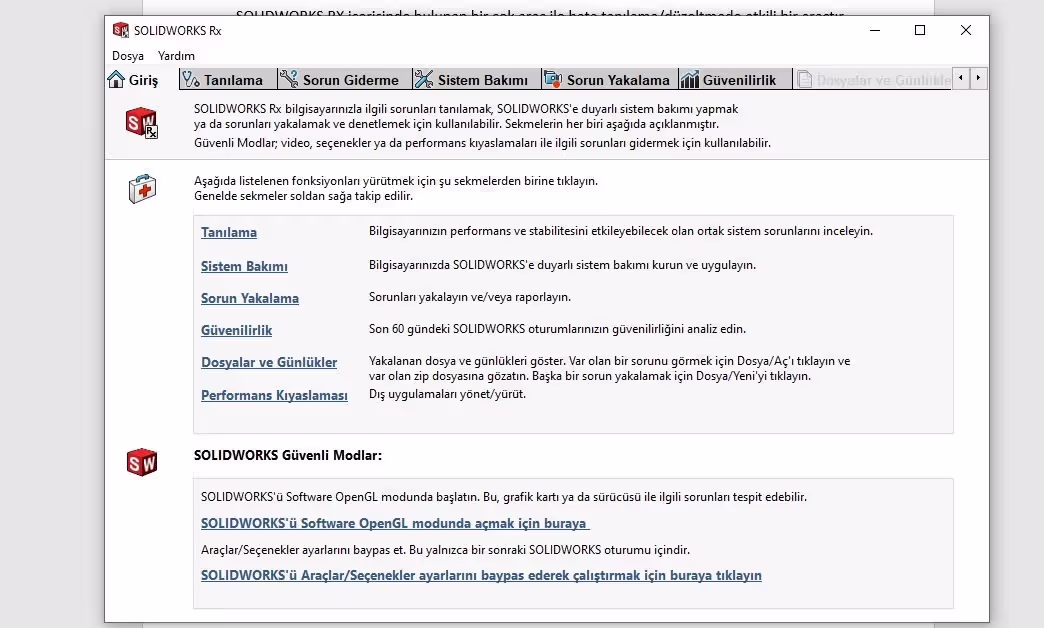Switch to the Güvenilirlik tab
The image size is (1044, 628).
(734, 79)
